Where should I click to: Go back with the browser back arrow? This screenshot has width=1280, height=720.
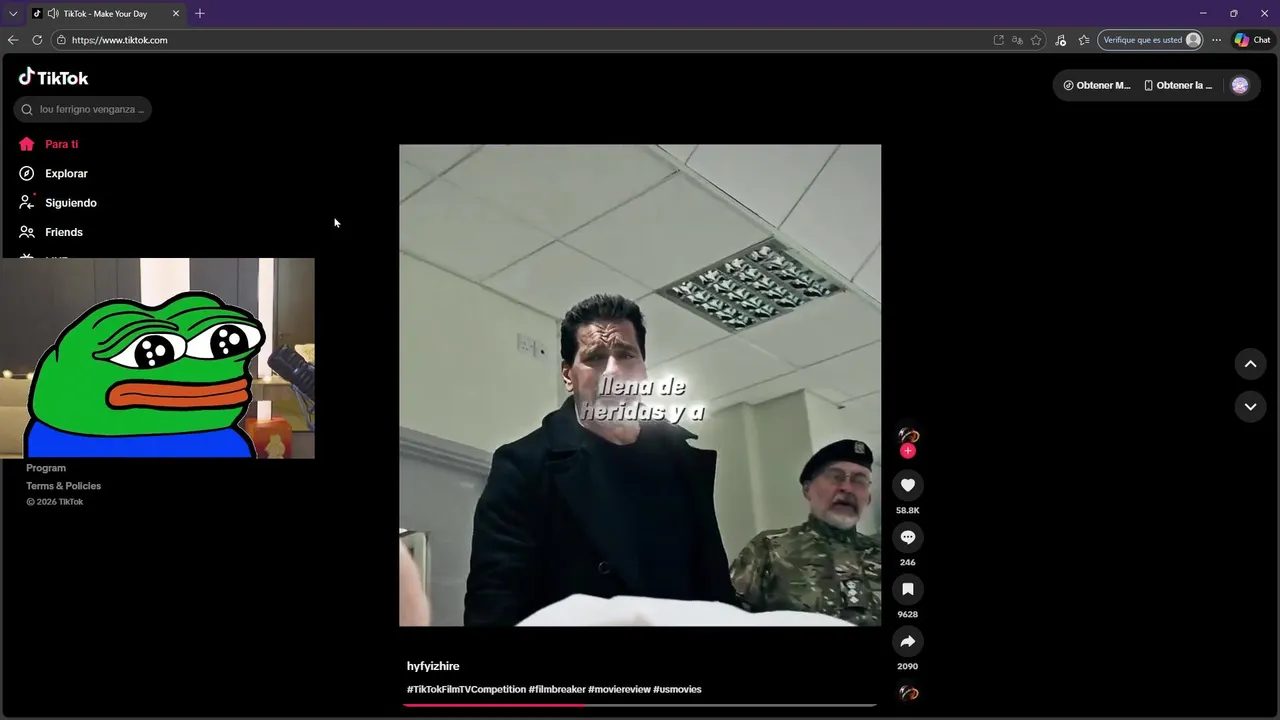pyautogui.click(x=13, y=40)
